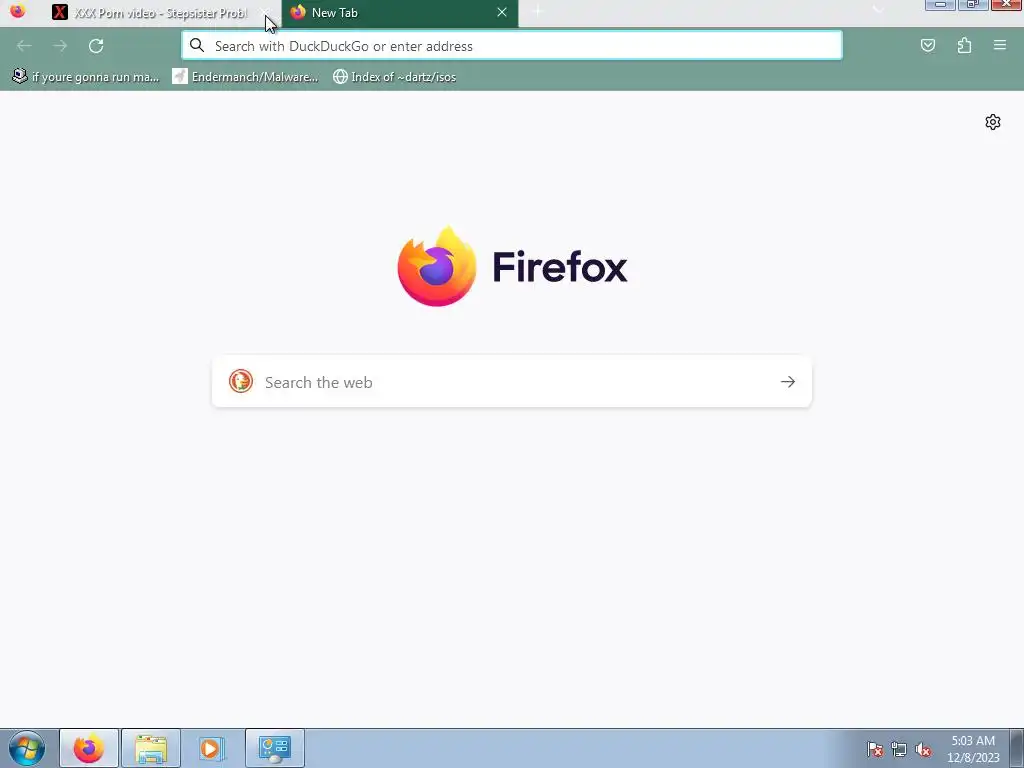1024x768 pixels.
Task: Close the New Tab tab
Action: (x=502, y=12)
